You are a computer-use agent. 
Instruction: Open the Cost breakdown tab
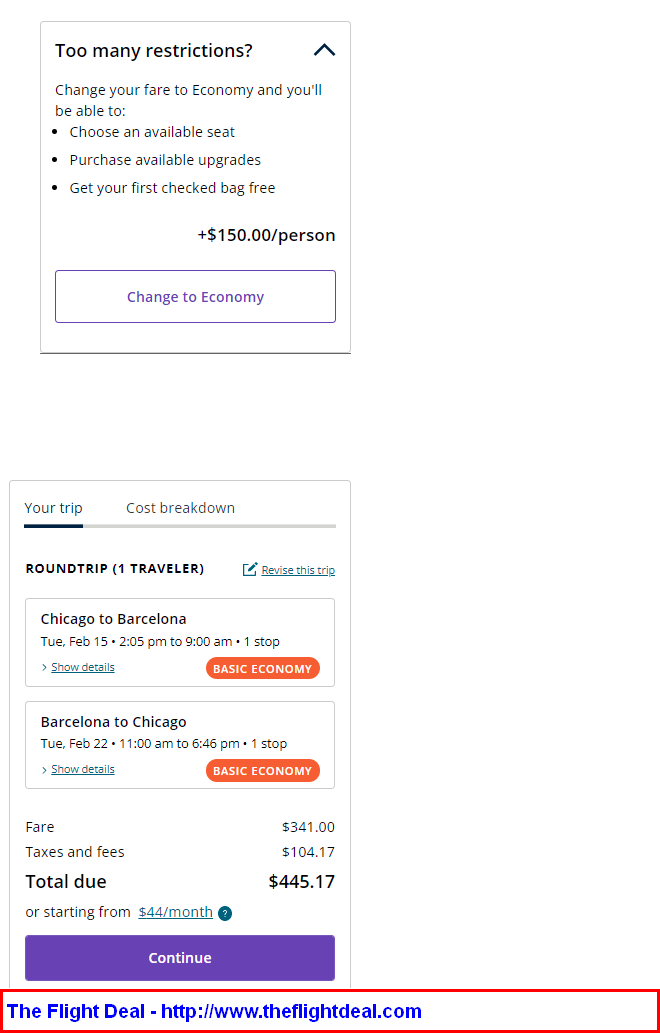(180, 508)
